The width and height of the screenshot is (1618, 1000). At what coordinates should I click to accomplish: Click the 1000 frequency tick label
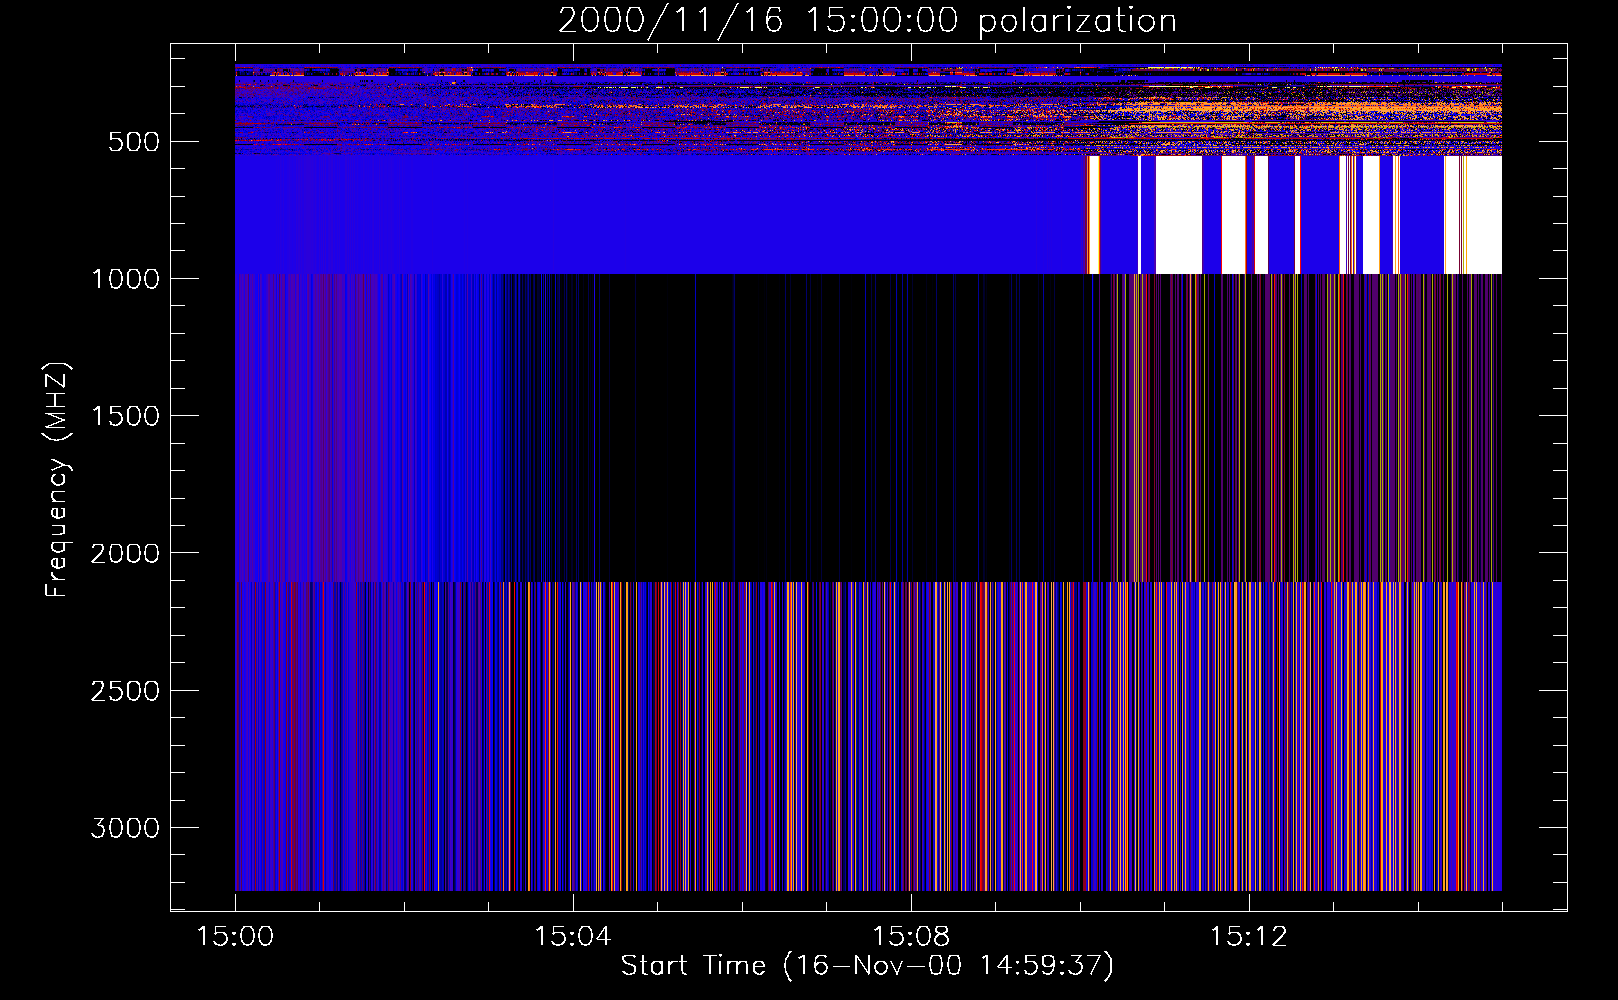click(125, 279)
